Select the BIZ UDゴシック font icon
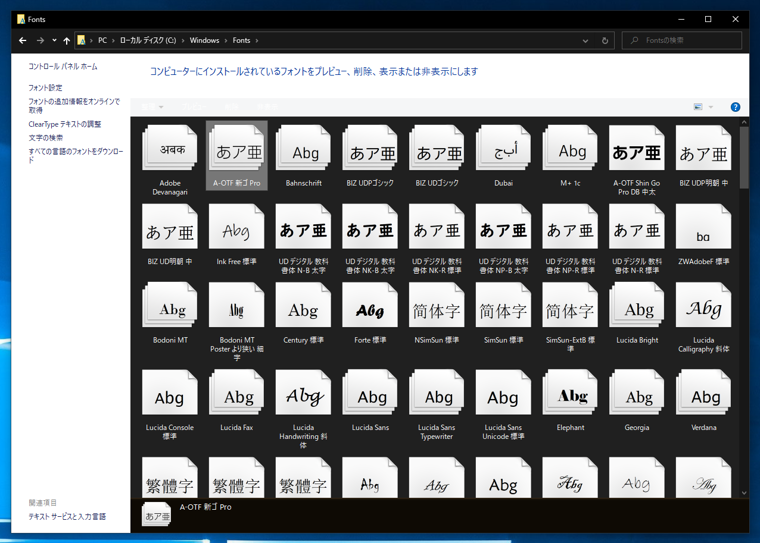The width and height of the screenshot is (760, 543). click(x=437, y=148)
